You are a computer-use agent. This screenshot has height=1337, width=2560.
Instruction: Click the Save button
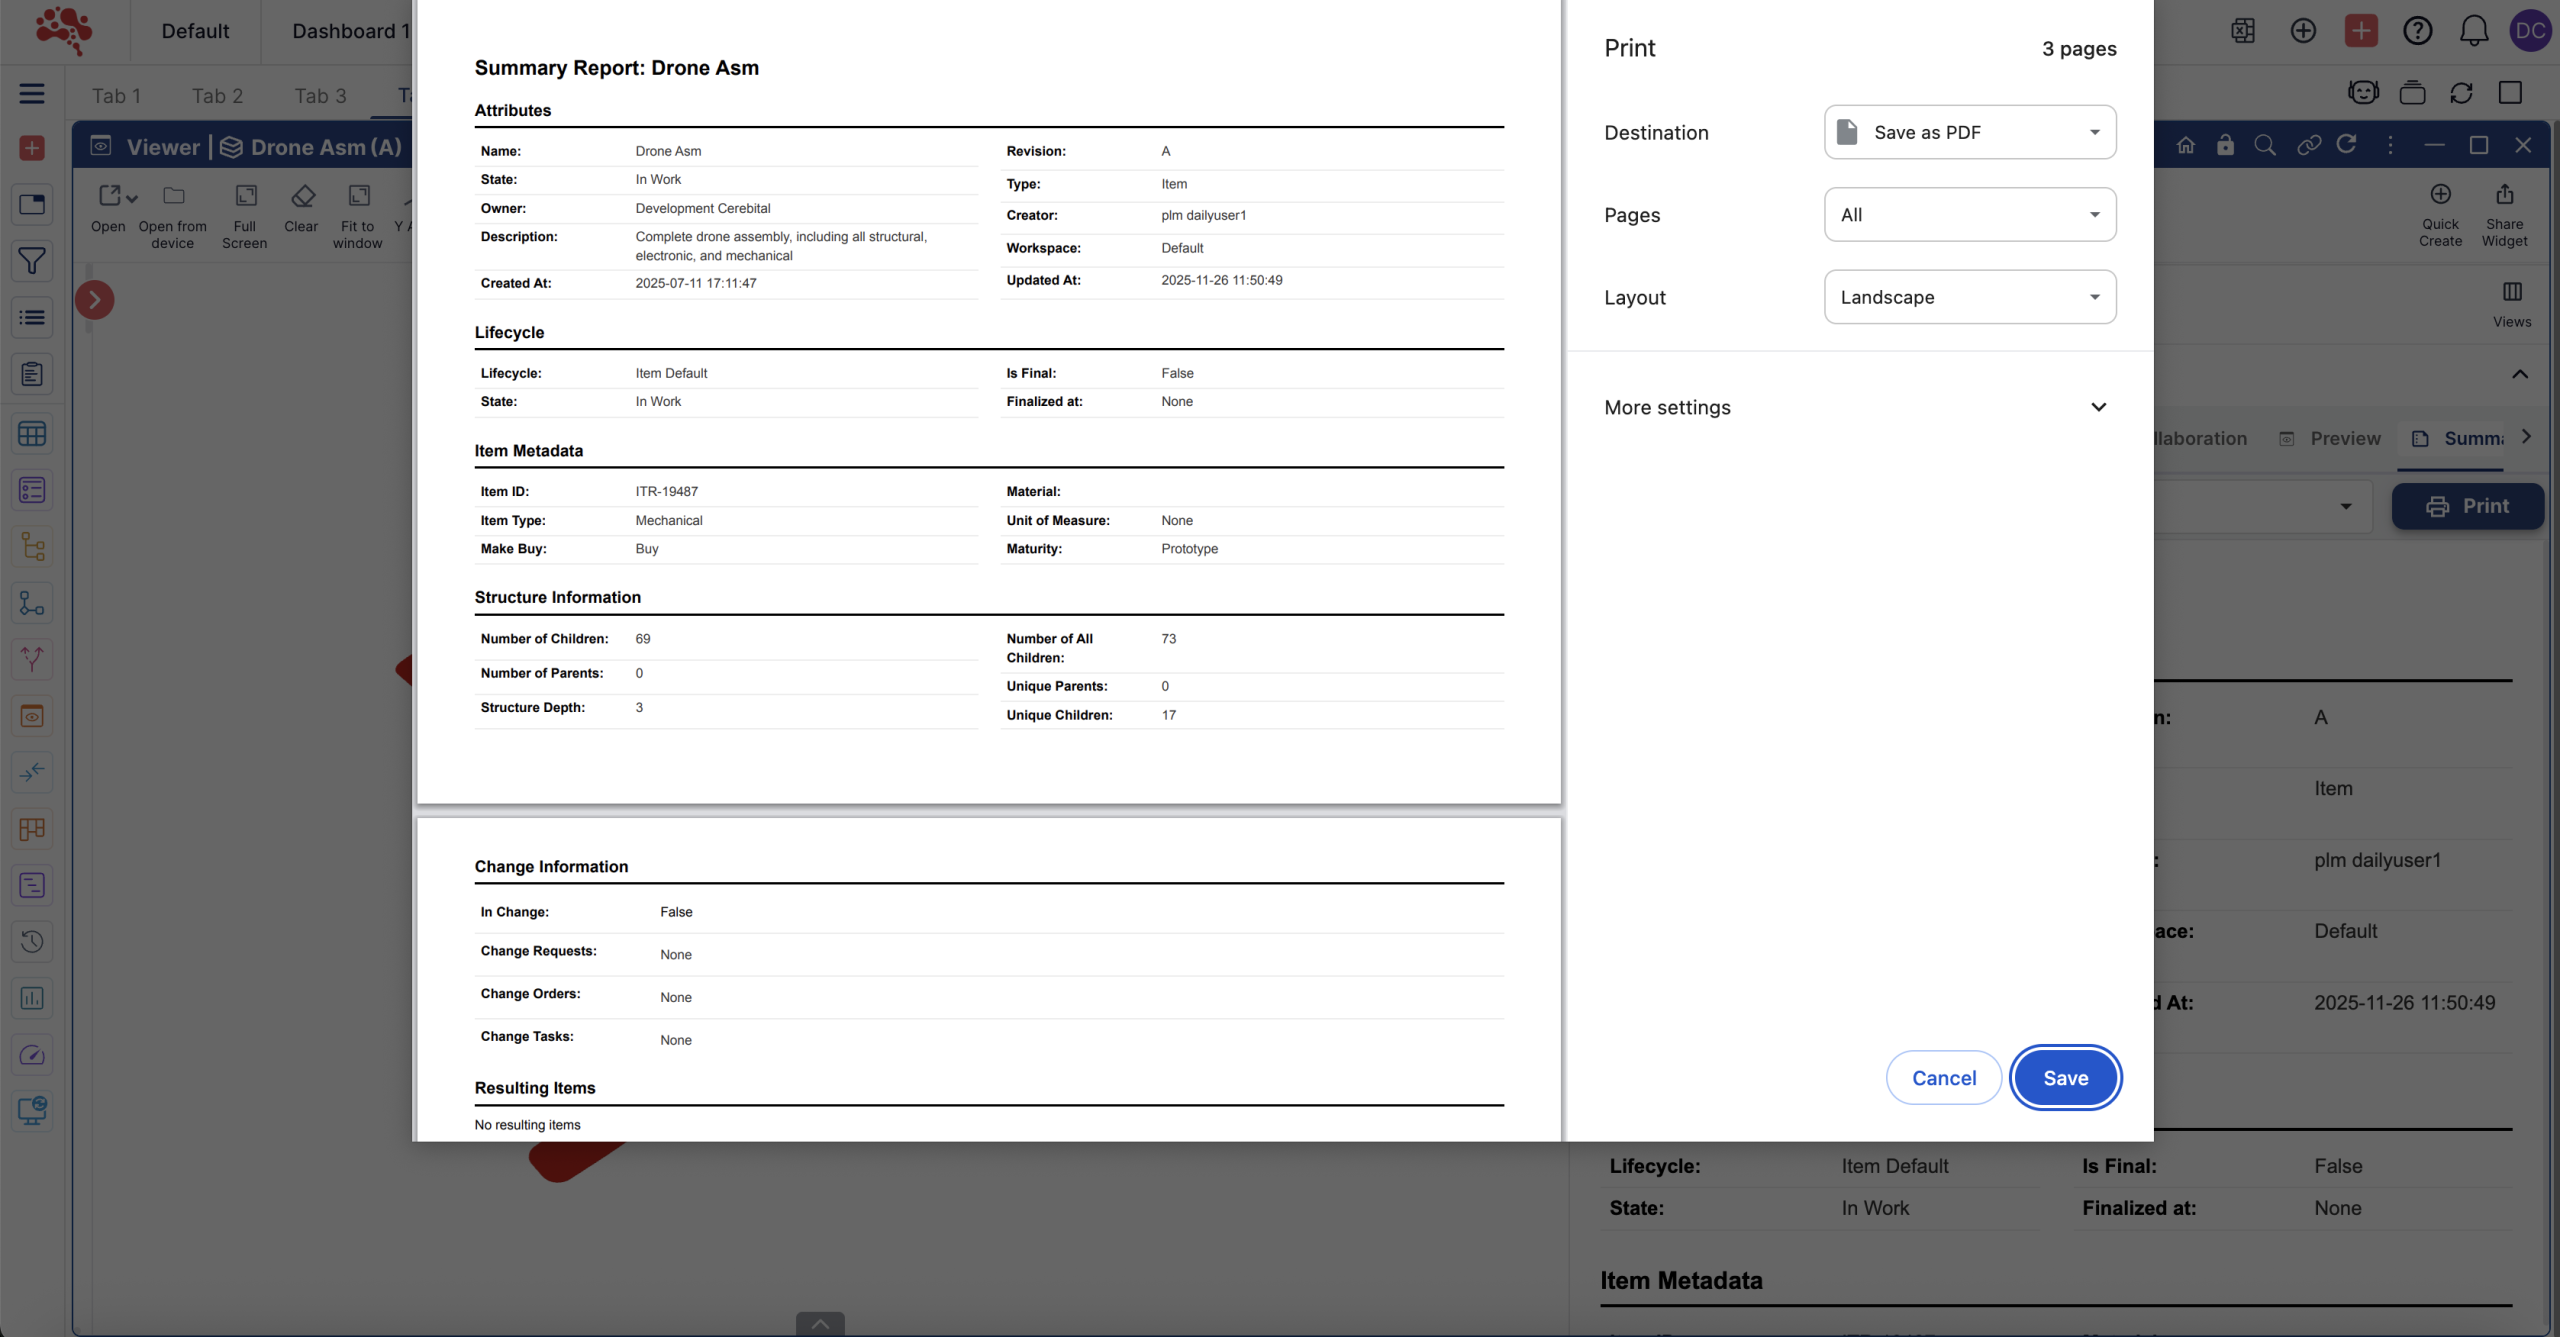pyautogui.click(x=2065, y=1078)
